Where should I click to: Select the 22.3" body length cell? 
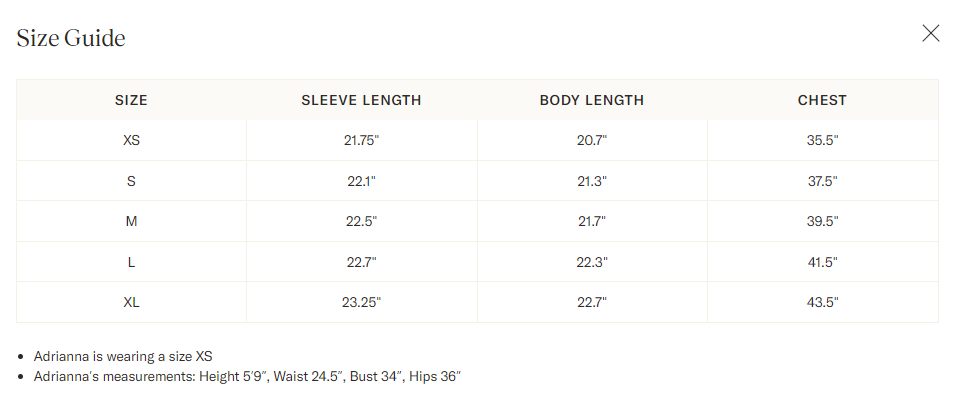point(592,262)
